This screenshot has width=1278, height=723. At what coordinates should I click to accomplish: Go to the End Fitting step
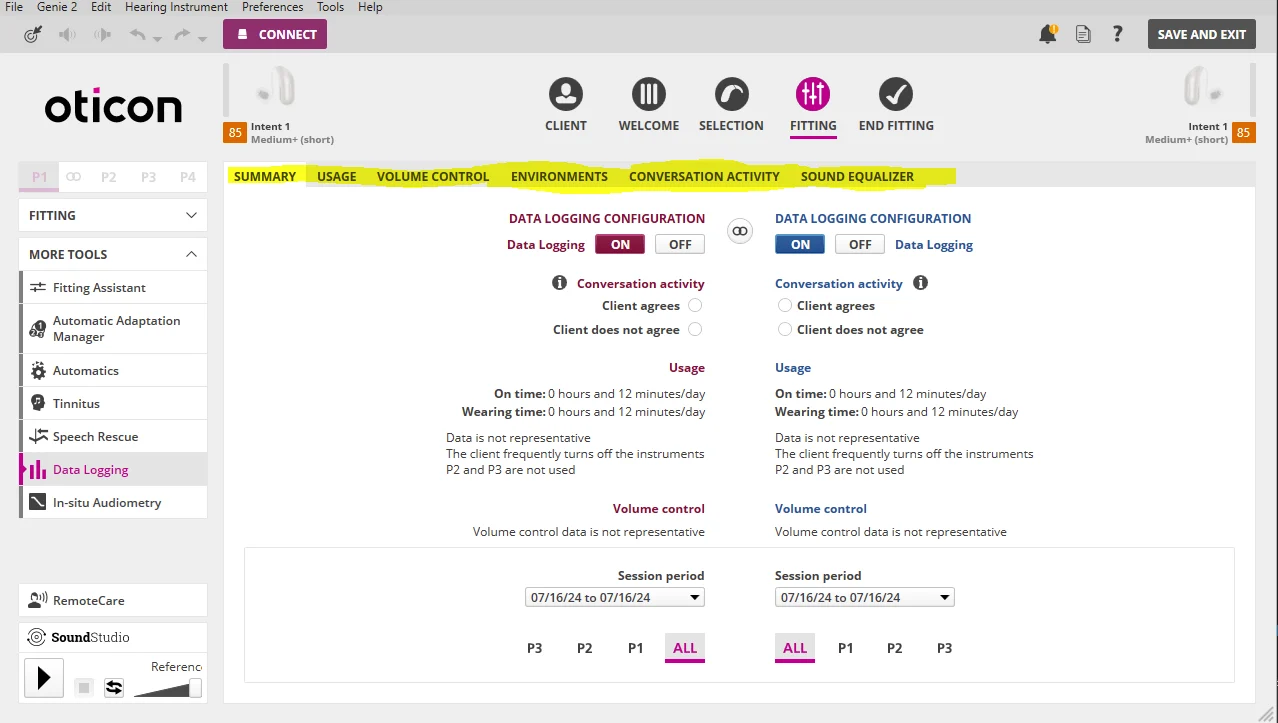pyautogui.click(x=896, y=105)
